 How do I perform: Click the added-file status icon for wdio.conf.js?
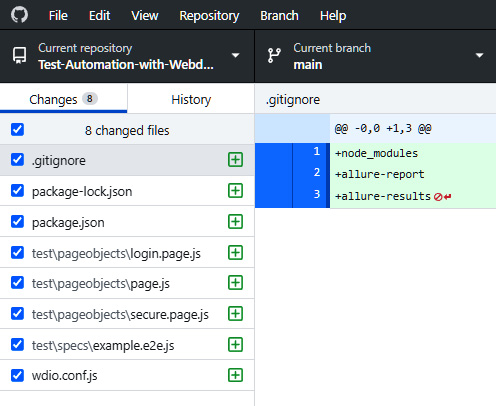coord(235,375)
